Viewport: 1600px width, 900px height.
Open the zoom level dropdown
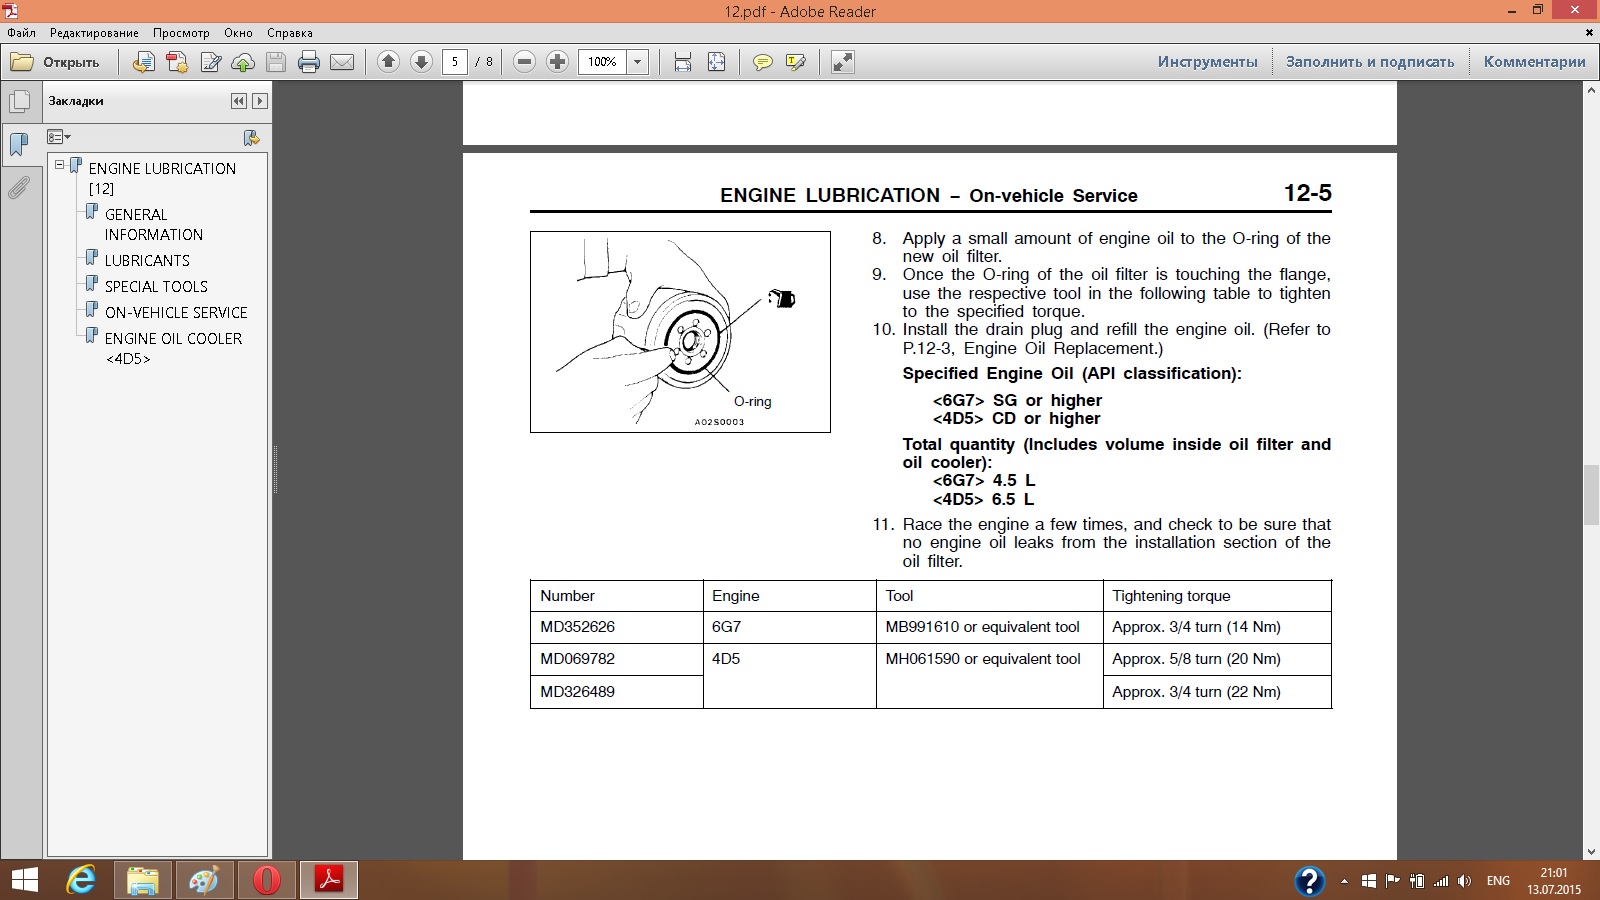click(637, 62)
